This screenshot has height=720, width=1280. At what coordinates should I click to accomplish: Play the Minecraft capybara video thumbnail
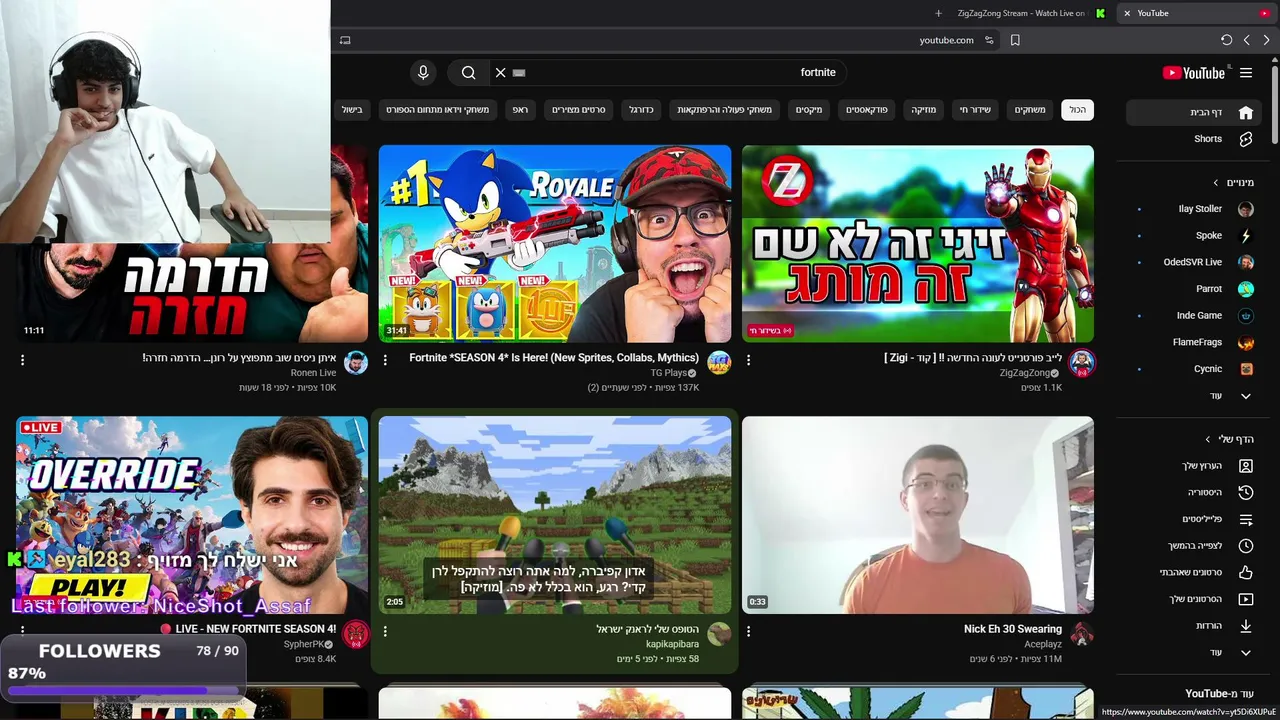tap(555, 515)
